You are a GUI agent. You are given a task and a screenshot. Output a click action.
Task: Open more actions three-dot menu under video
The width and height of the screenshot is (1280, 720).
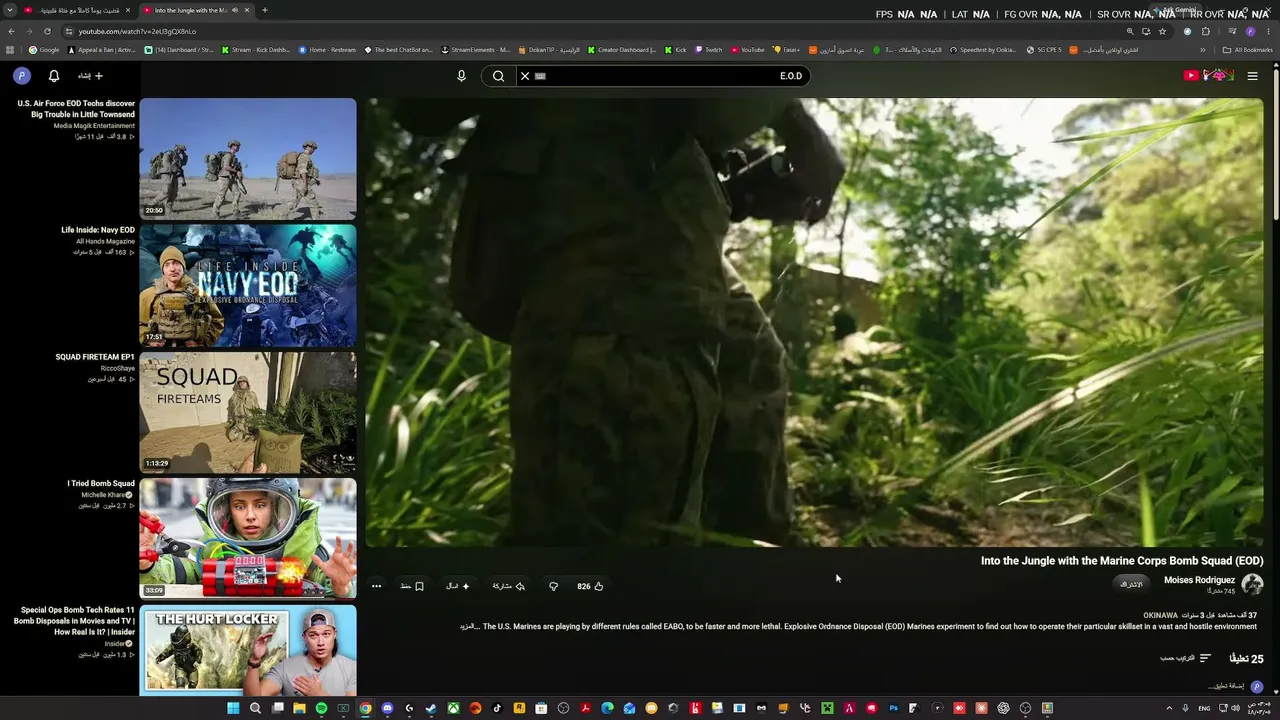(x=376, y=586)
